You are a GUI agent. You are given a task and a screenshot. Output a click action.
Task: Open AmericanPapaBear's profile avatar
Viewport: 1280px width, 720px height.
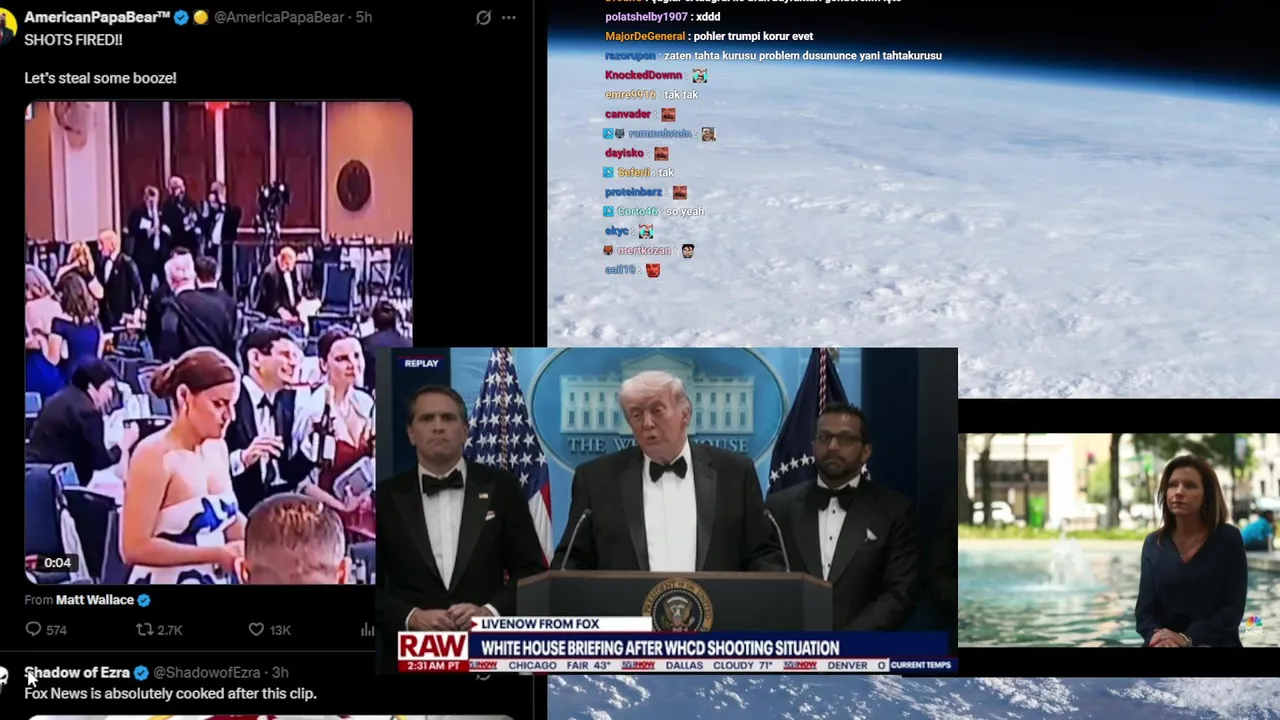pyautogui.click(x=6, y=25)
